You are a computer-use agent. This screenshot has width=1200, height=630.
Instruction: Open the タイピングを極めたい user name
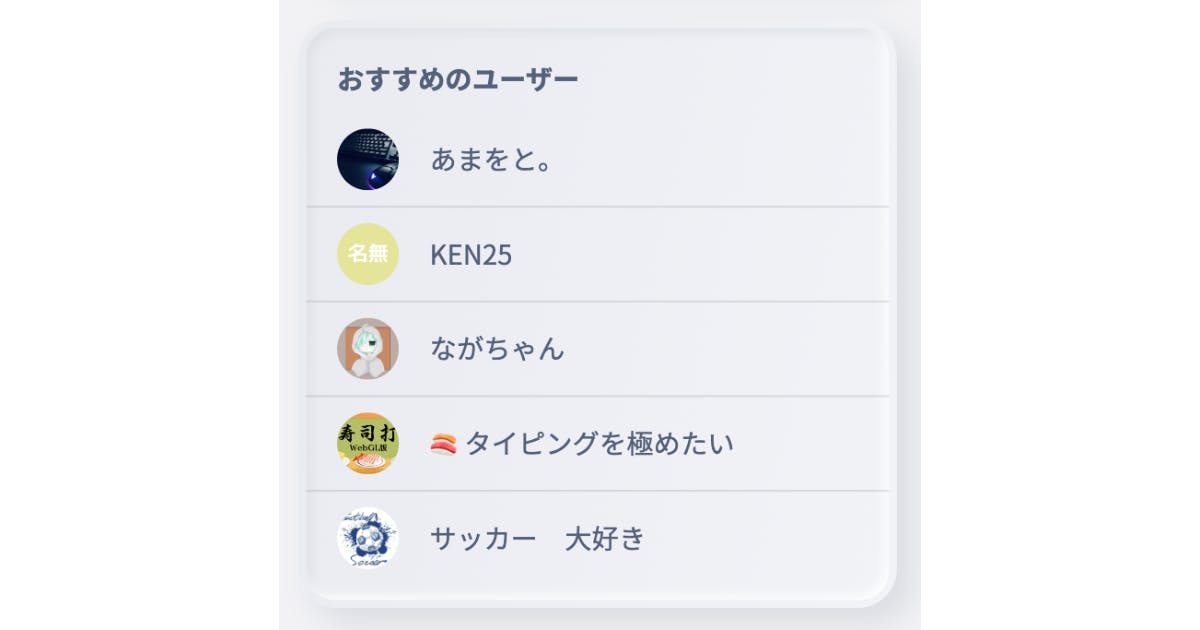(x=599, y=443)
